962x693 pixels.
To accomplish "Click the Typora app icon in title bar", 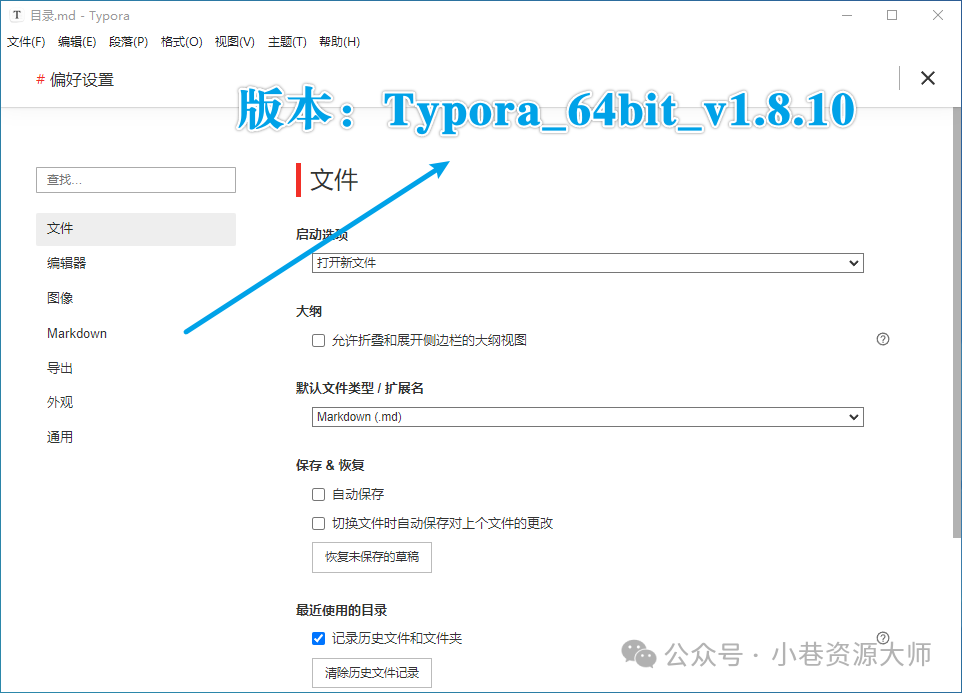I will point(17,15).
